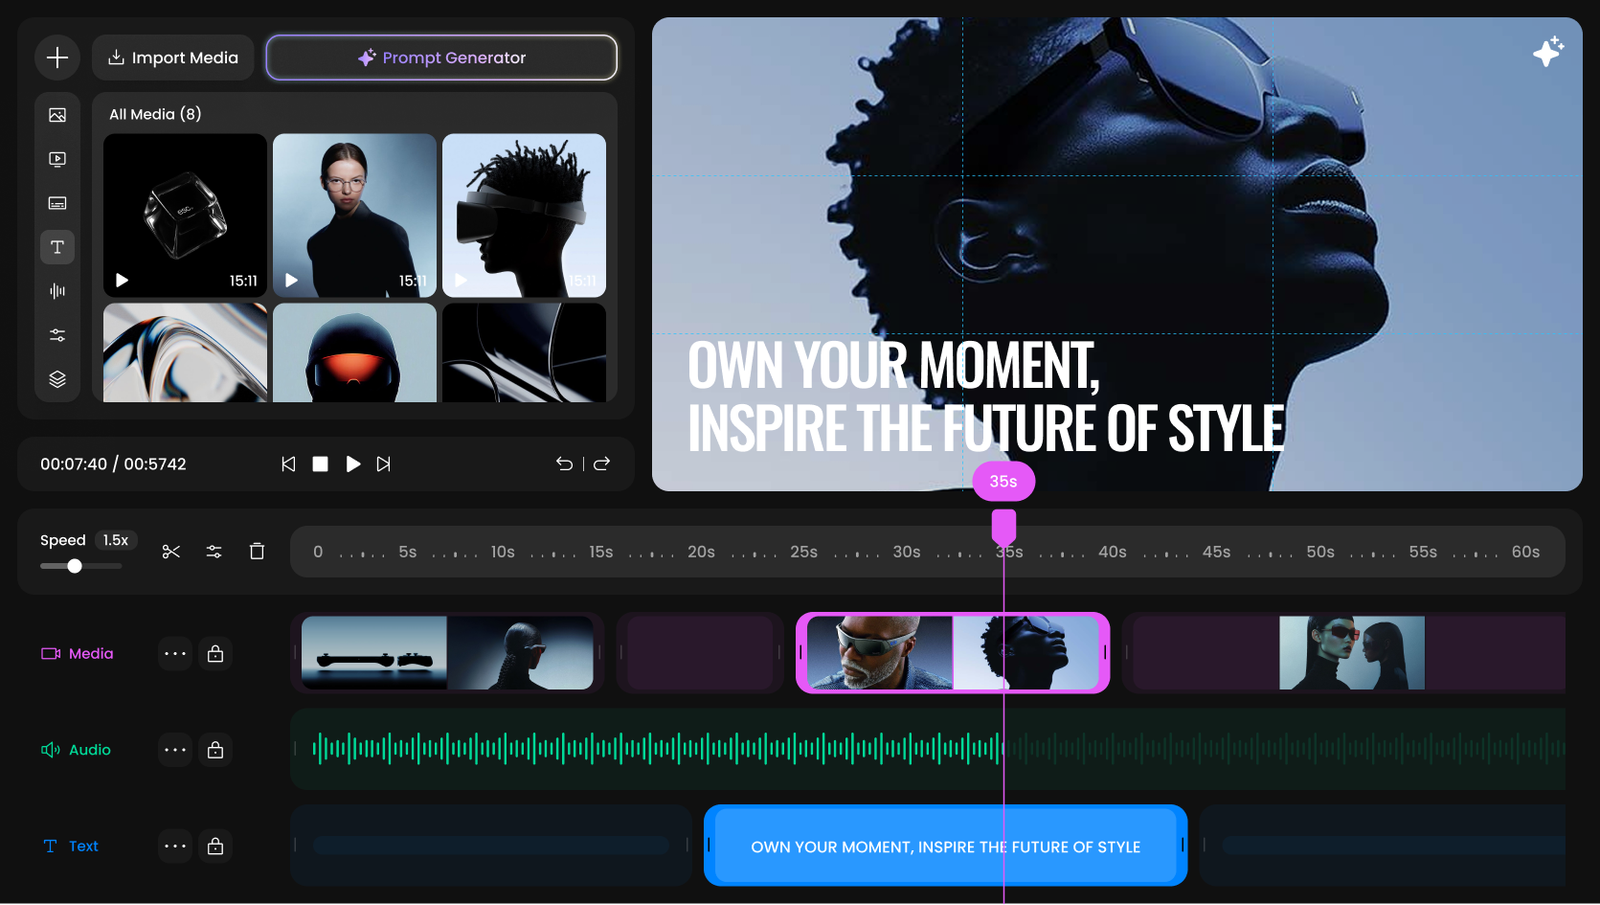The width and height of the screenshot is (1600, 905).
Task: Open Audio track options menu
Action: coord(175,750)
